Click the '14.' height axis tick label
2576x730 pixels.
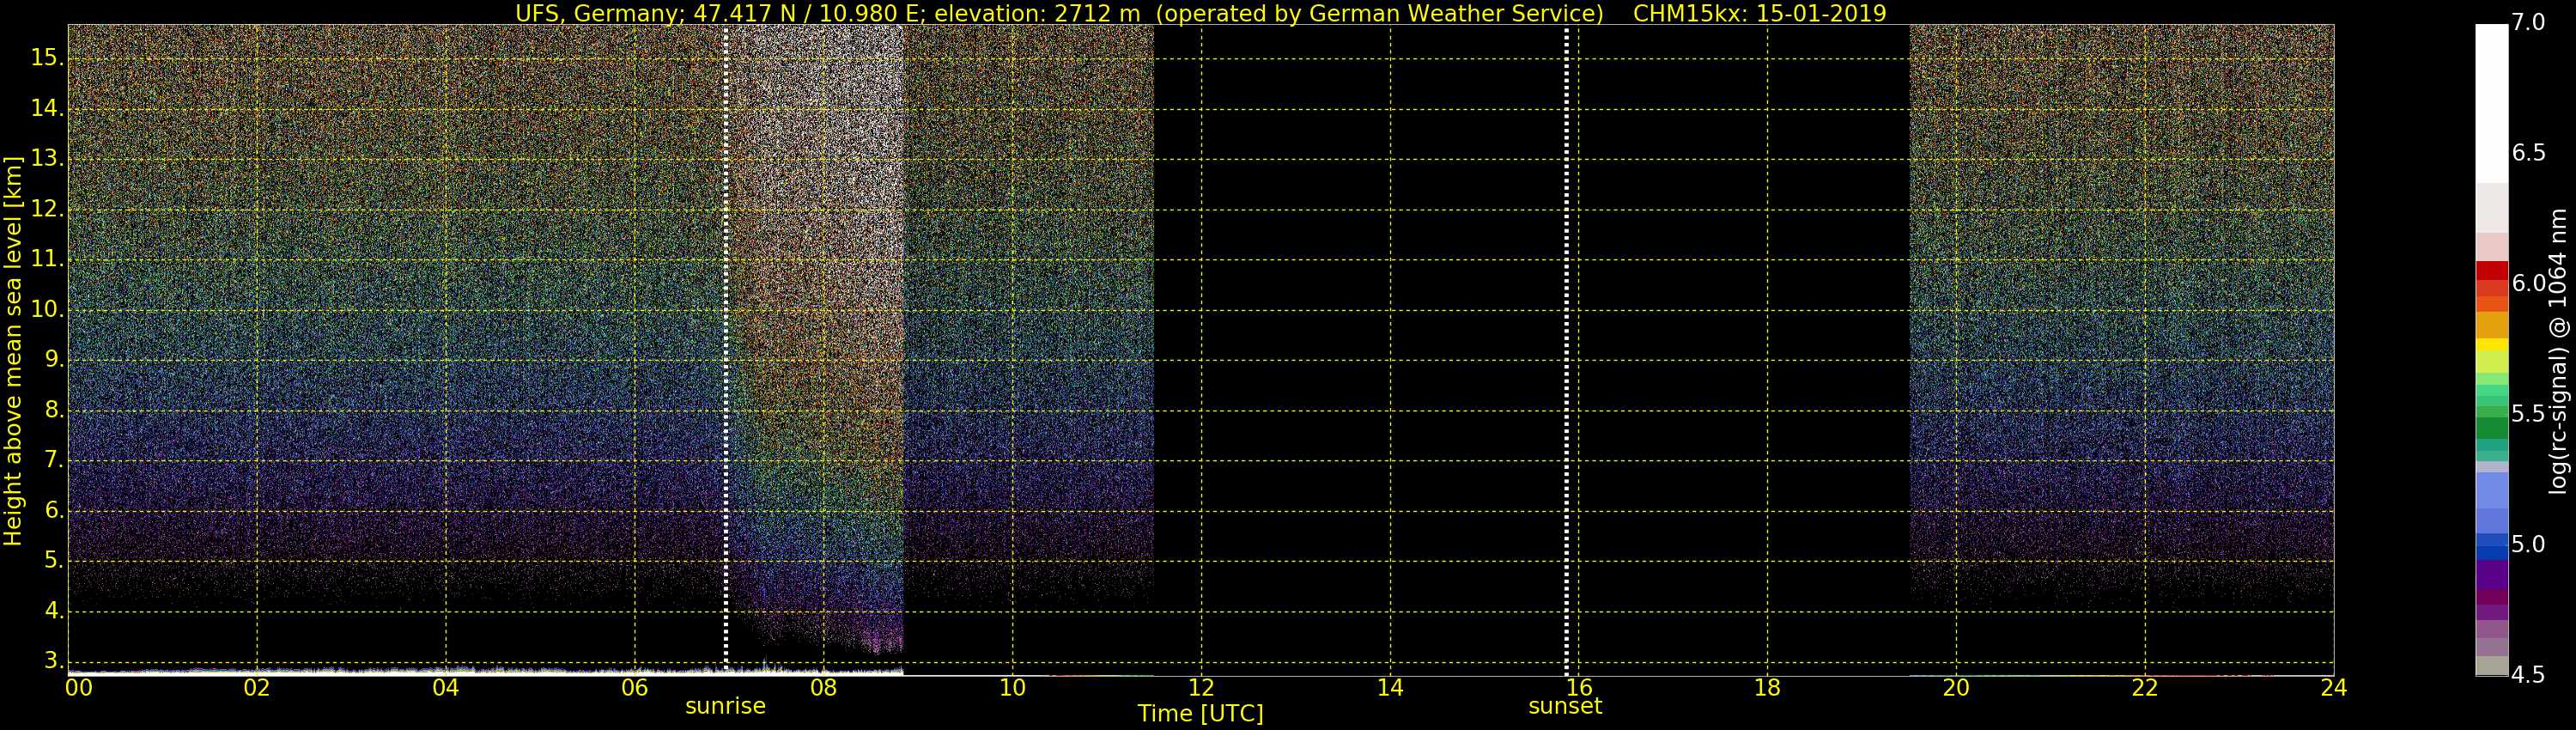point(47,108)
